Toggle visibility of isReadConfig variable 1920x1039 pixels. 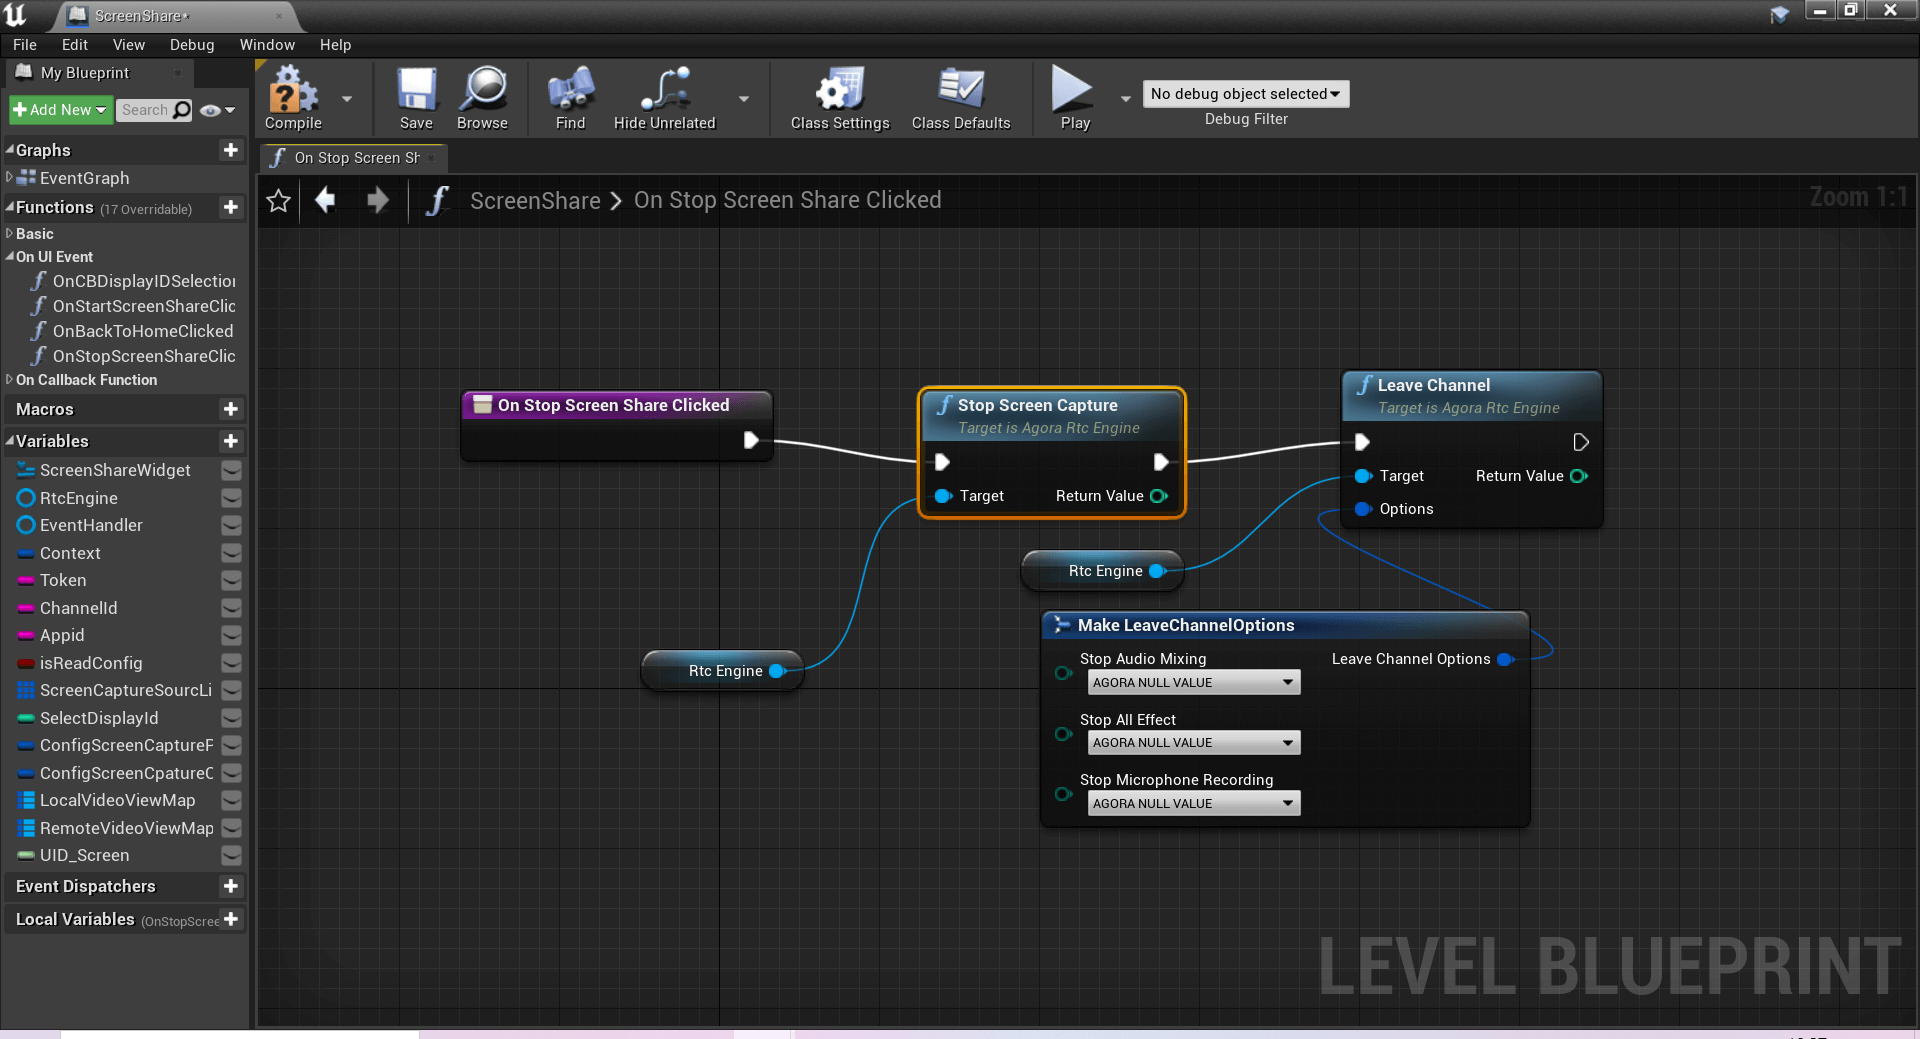(231, 663)
